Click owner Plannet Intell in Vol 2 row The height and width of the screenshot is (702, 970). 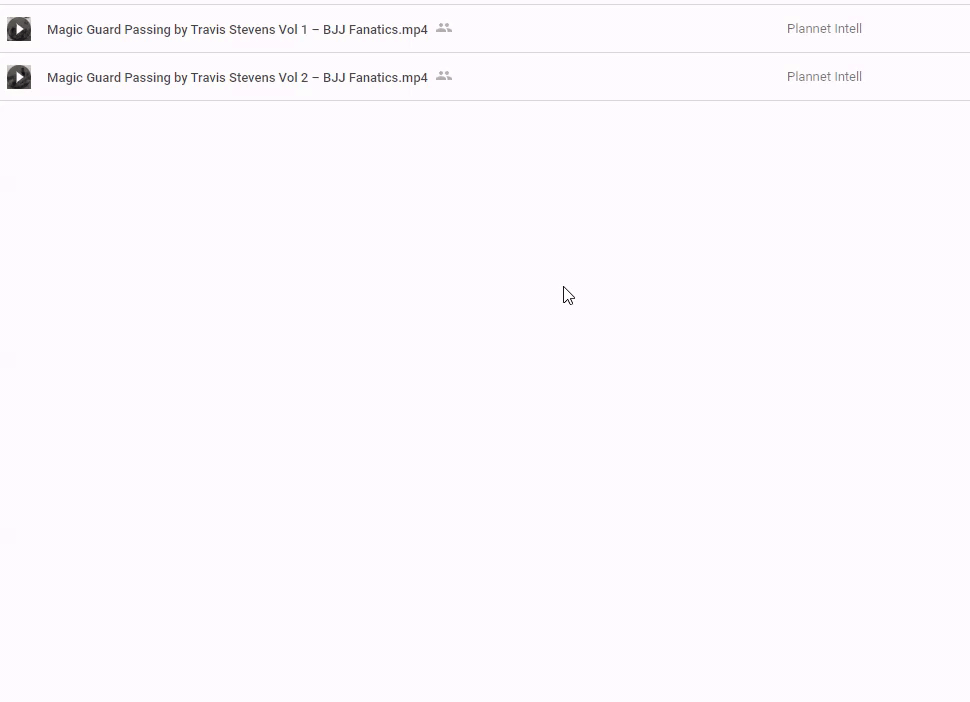pos(824,77)
